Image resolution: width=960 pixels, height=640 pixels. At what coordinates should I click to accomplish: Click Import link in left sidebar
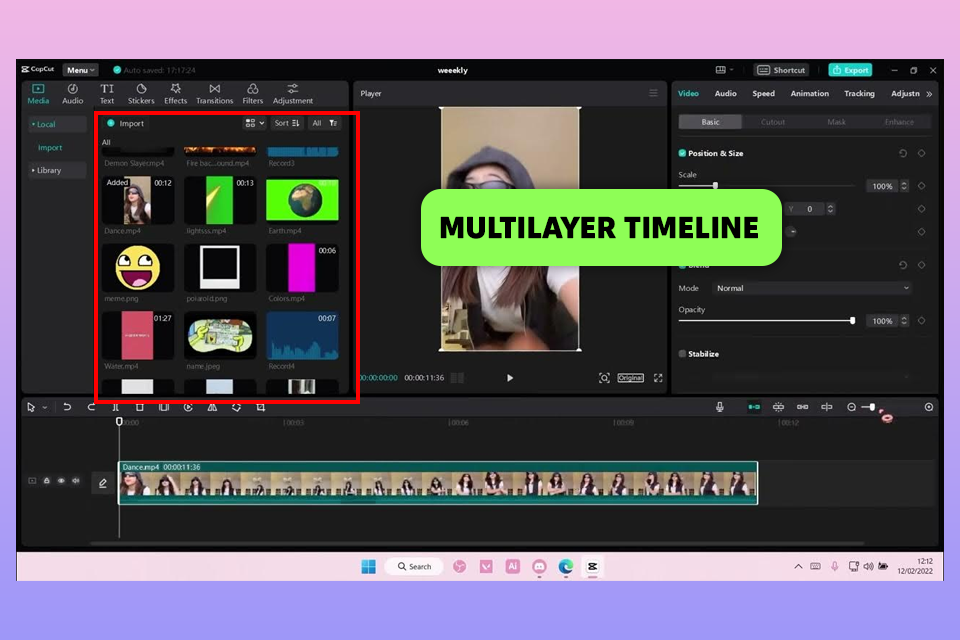(50, 148)
